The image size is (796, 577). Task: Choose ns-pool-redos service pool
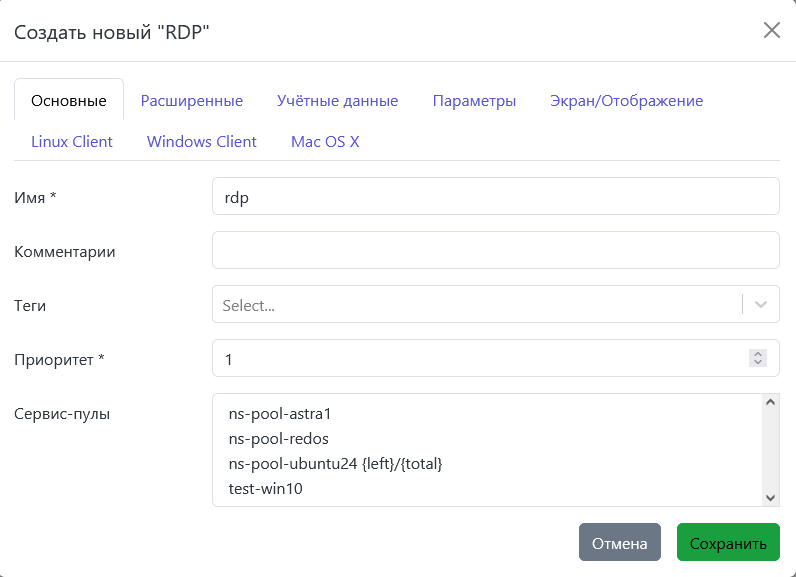pyautogui.click(x=278, y=438)
